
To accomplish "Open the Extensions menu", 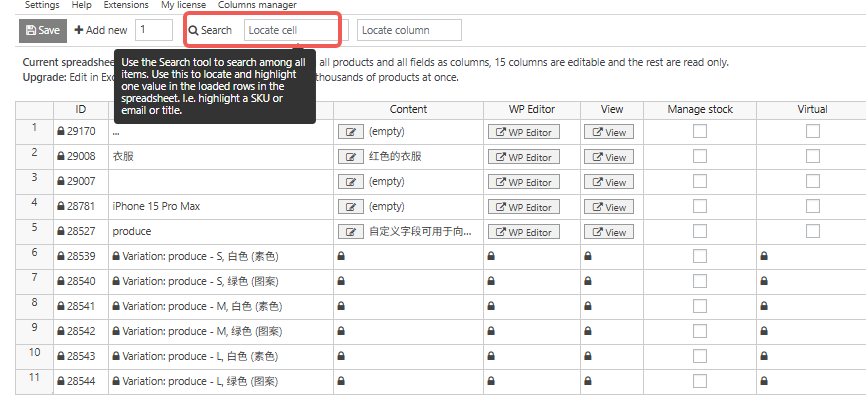I will pos(126,5).
